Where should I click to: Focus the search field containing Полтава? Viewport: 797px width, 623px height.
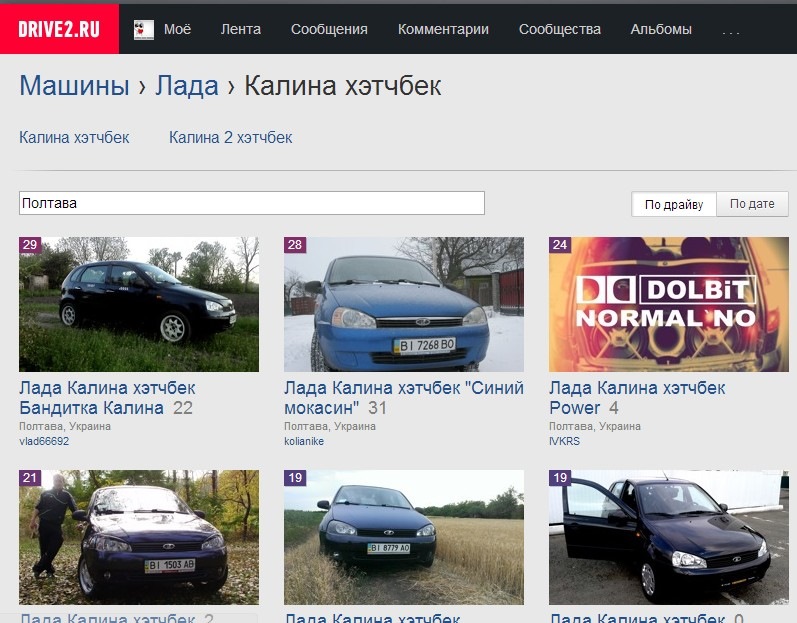(x=252, y=203)
